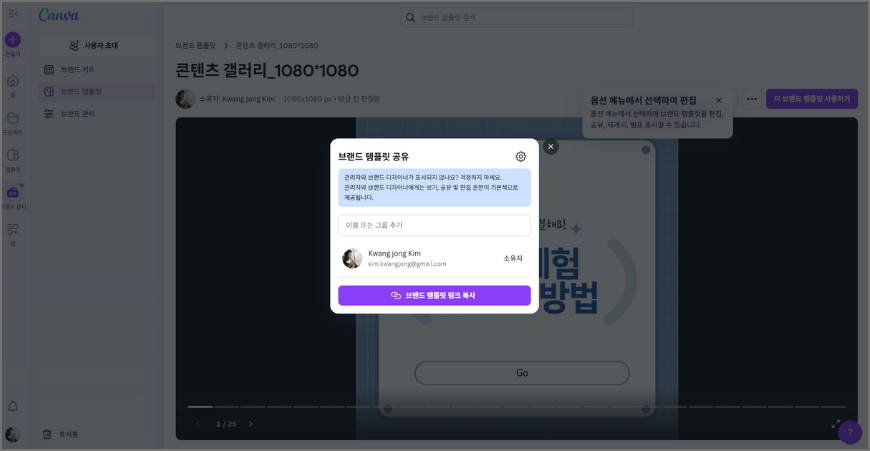Open 브랜드 관리 in the side menu

point(97,114)
